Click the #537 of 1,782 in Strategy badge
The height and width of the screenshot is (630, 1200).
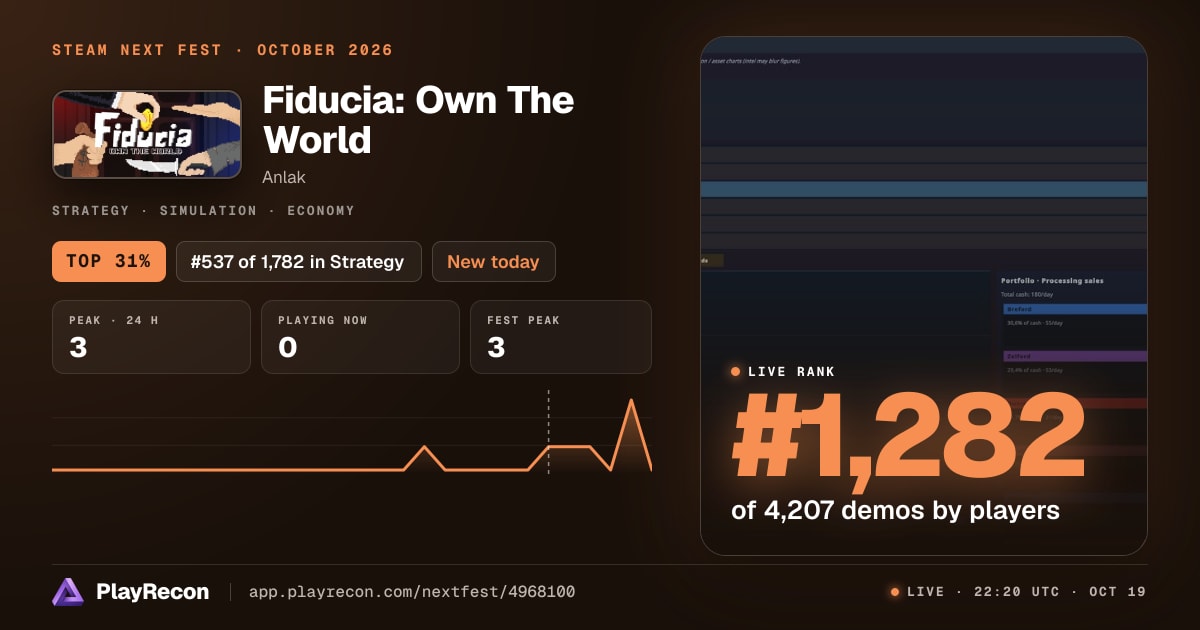click(x=298, y=262)
